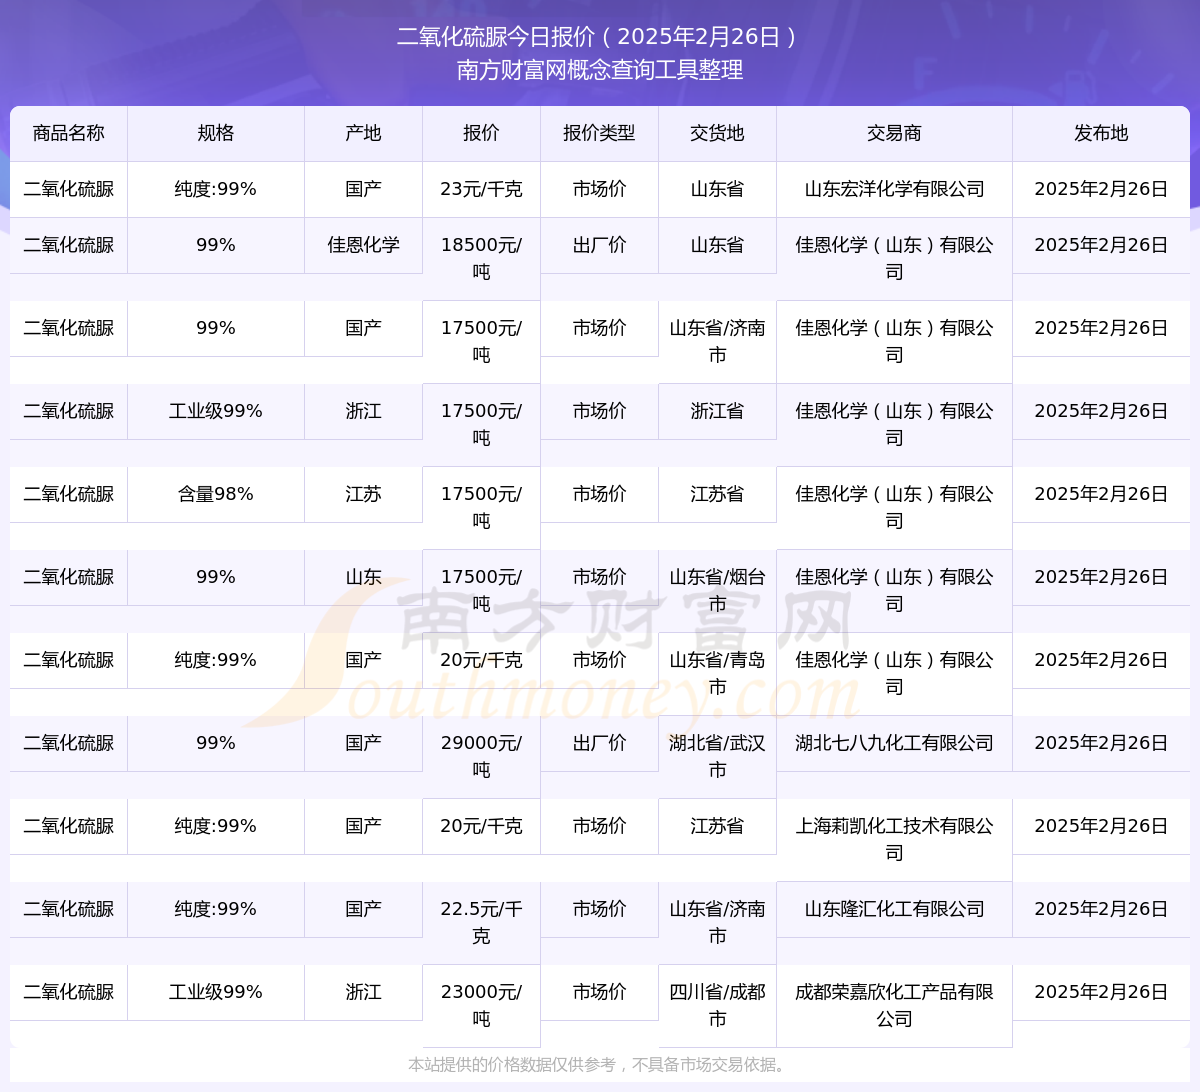
Task: Click the 商品名称 column header
Action: (69, 133)
